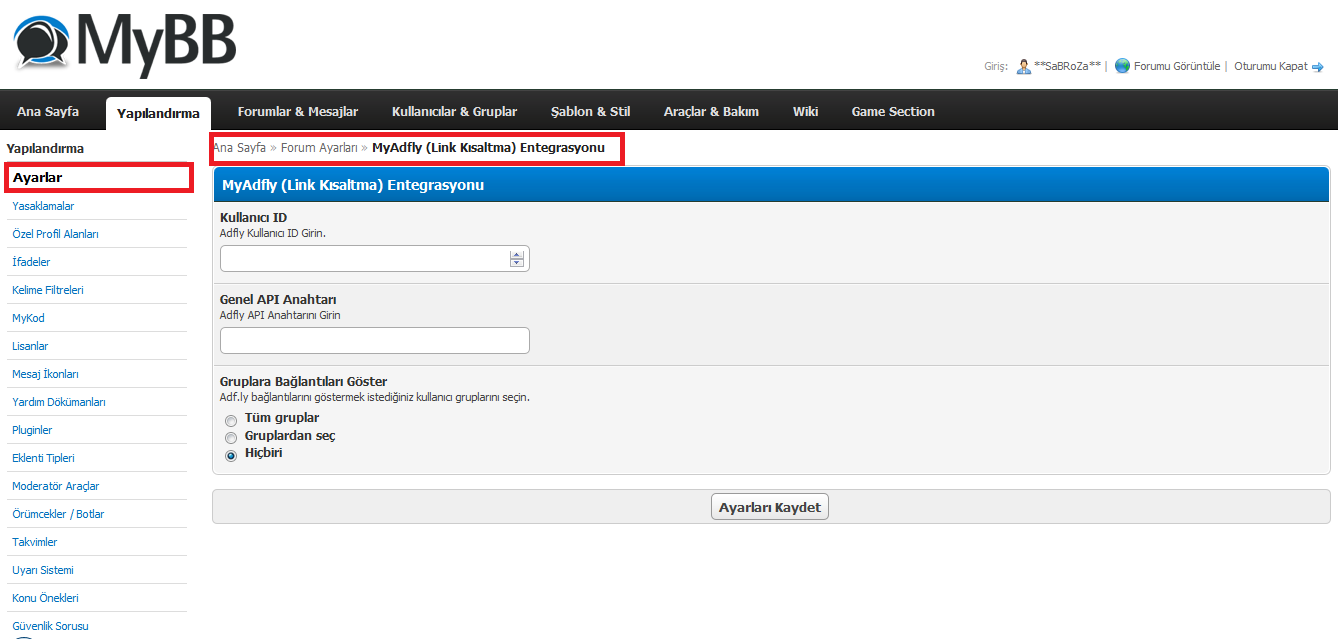Click the MyBB logo
This screenshot has width=1338, height=639.
click(125, 44)
